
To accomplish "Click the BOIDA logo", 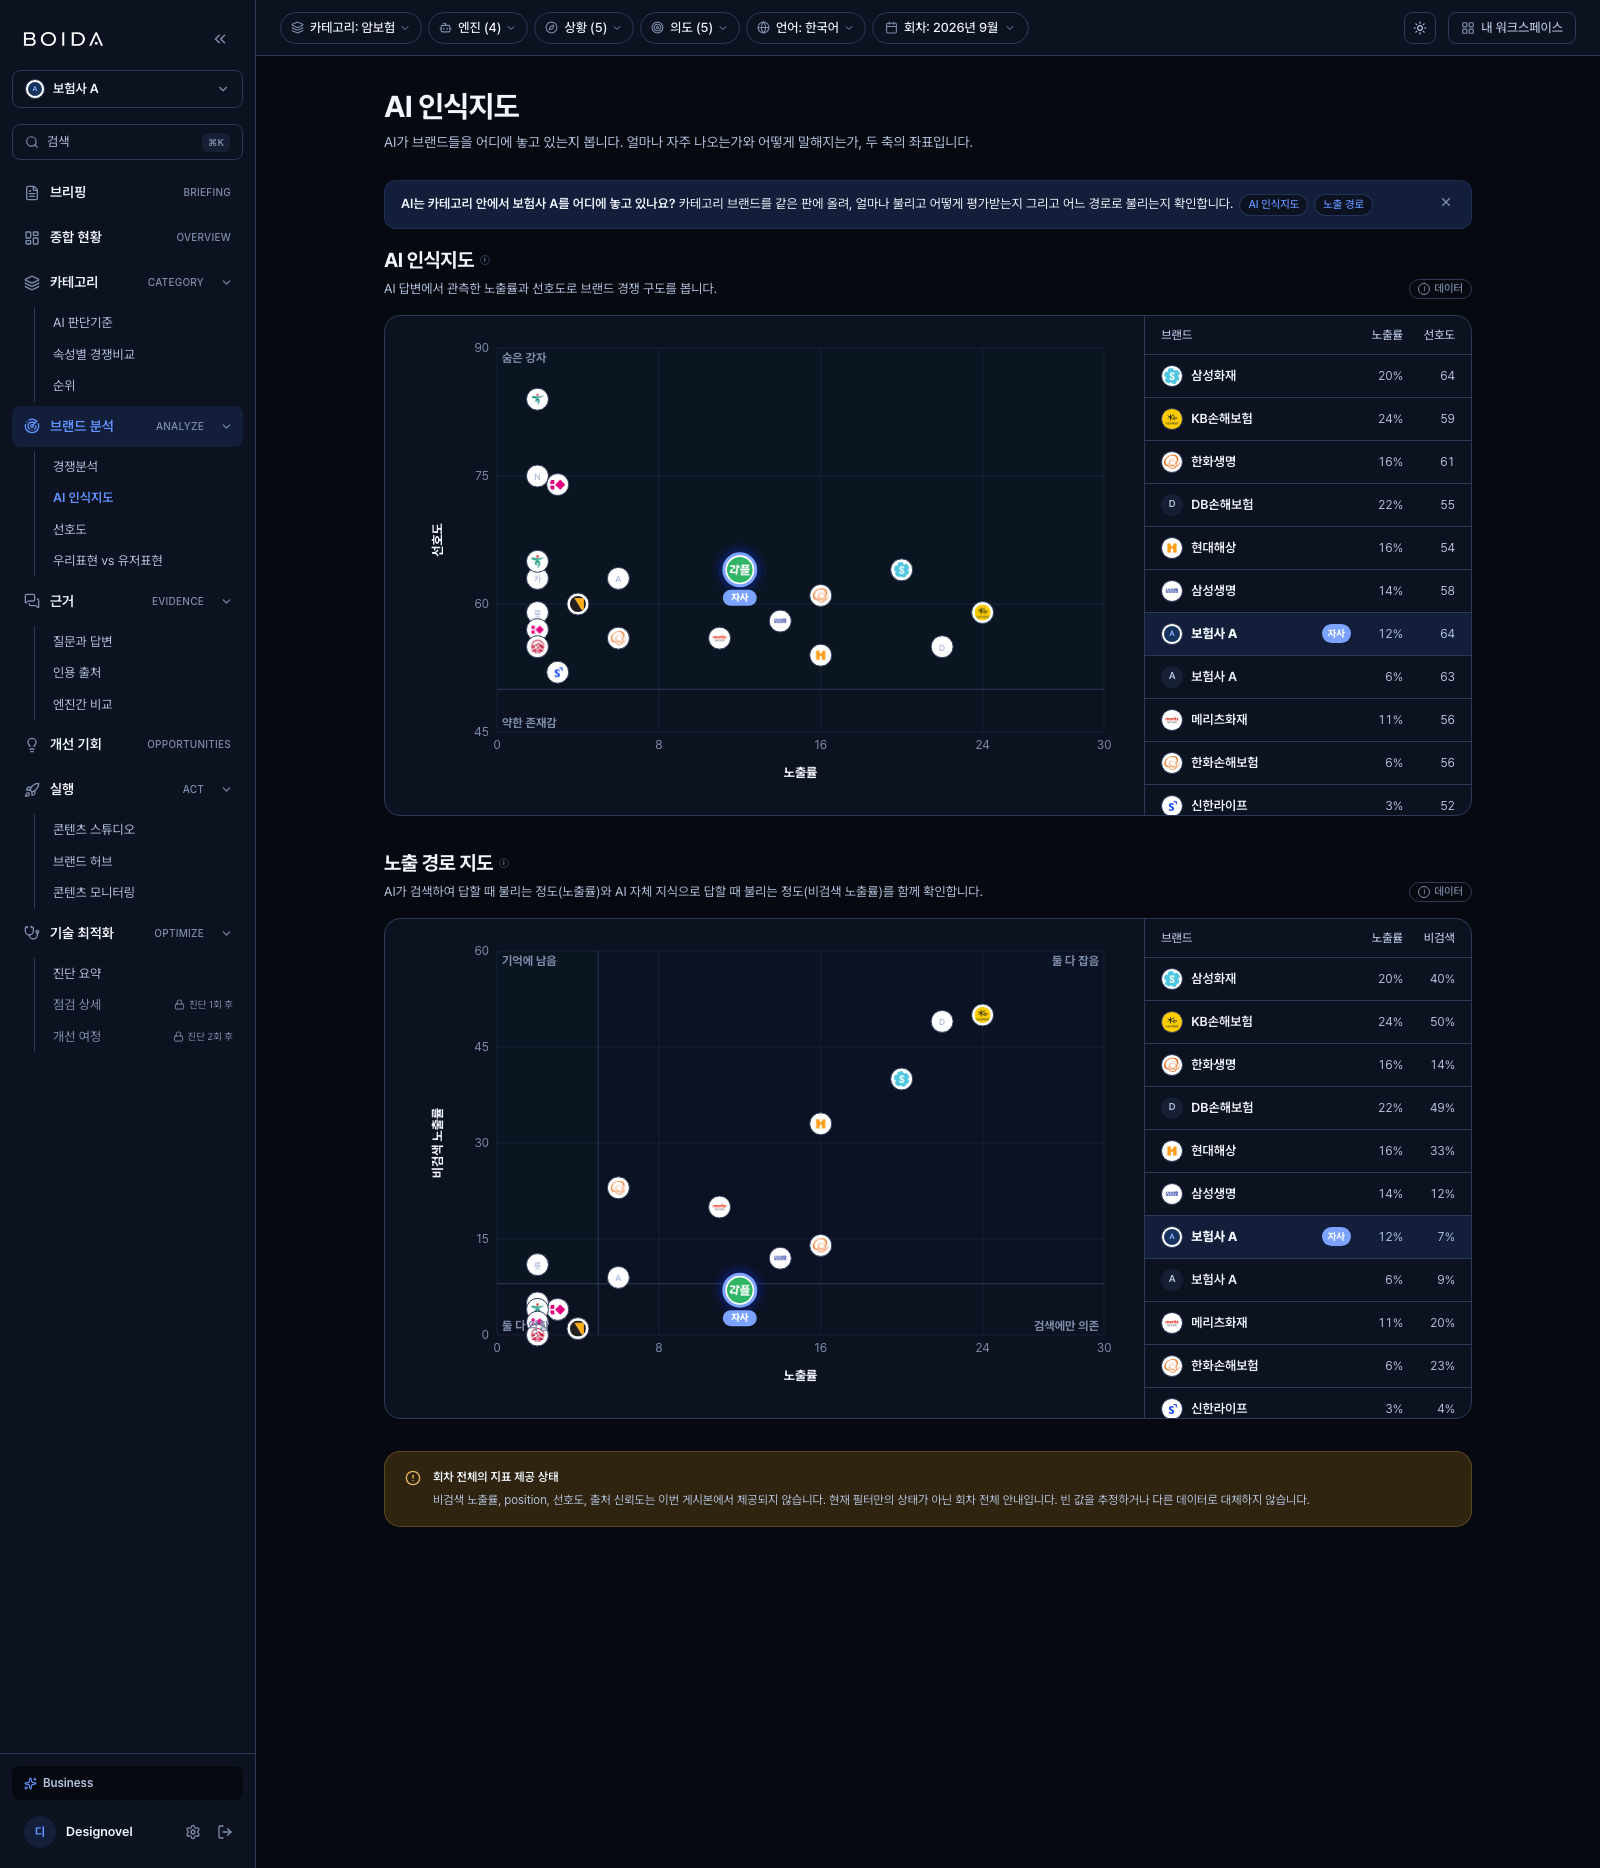I will click(63, 39).
